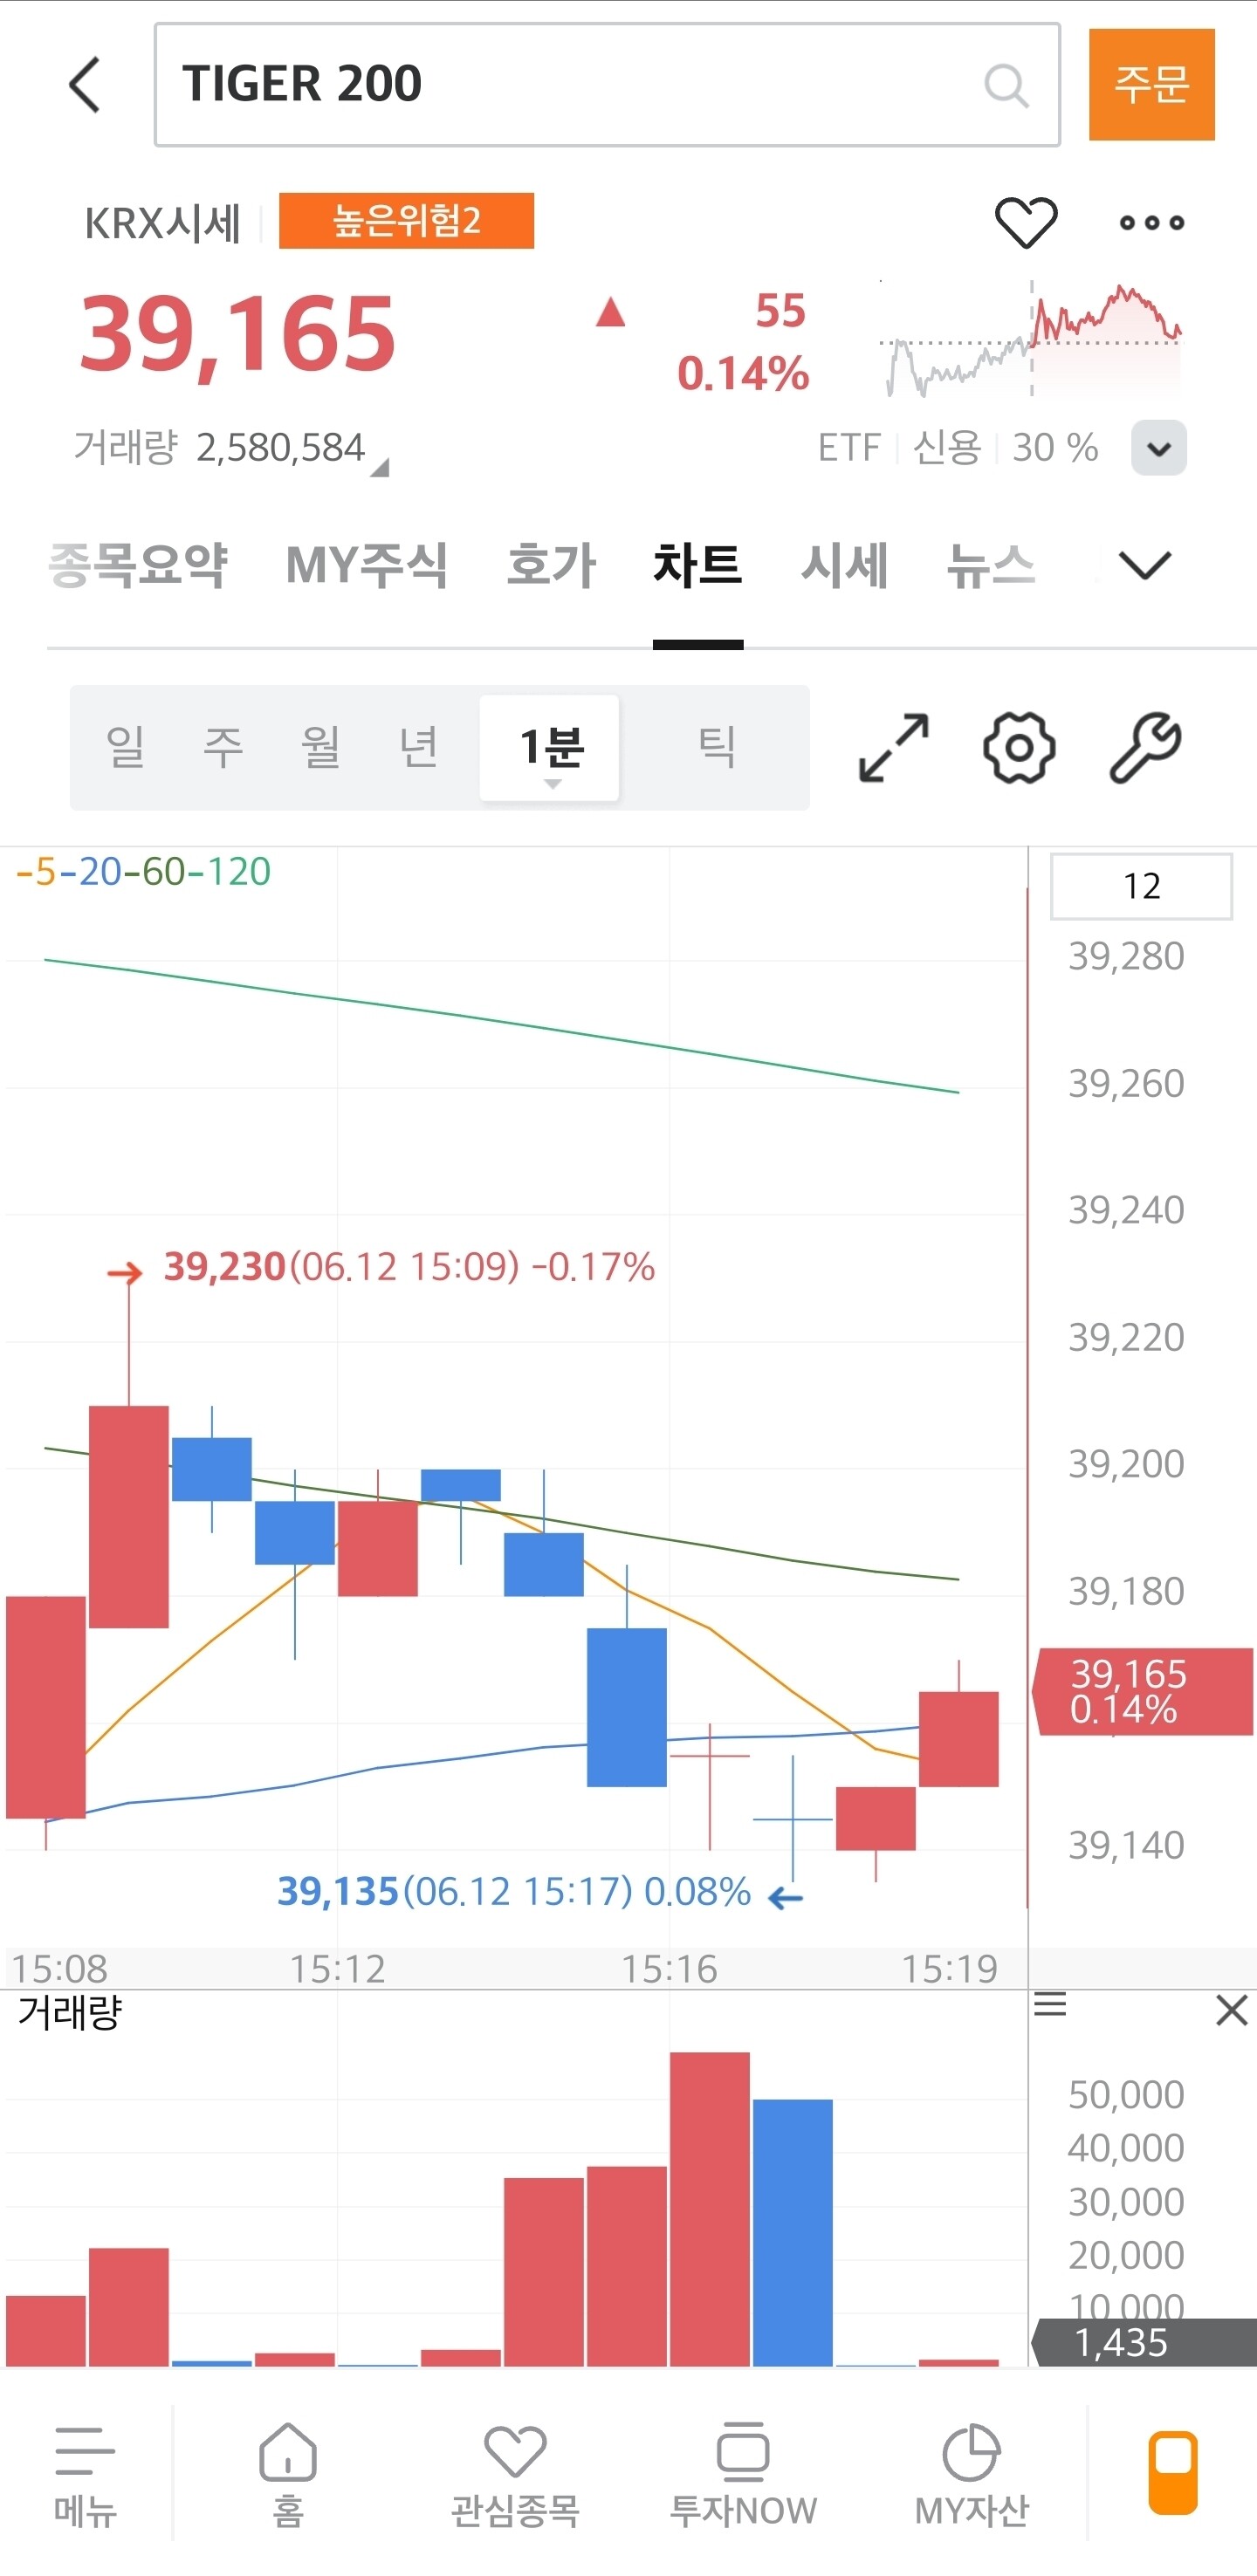Click the TIGER 200 search field
Image resolution: width=1257 pixels, height=2576 pixels.
[607, 85]
